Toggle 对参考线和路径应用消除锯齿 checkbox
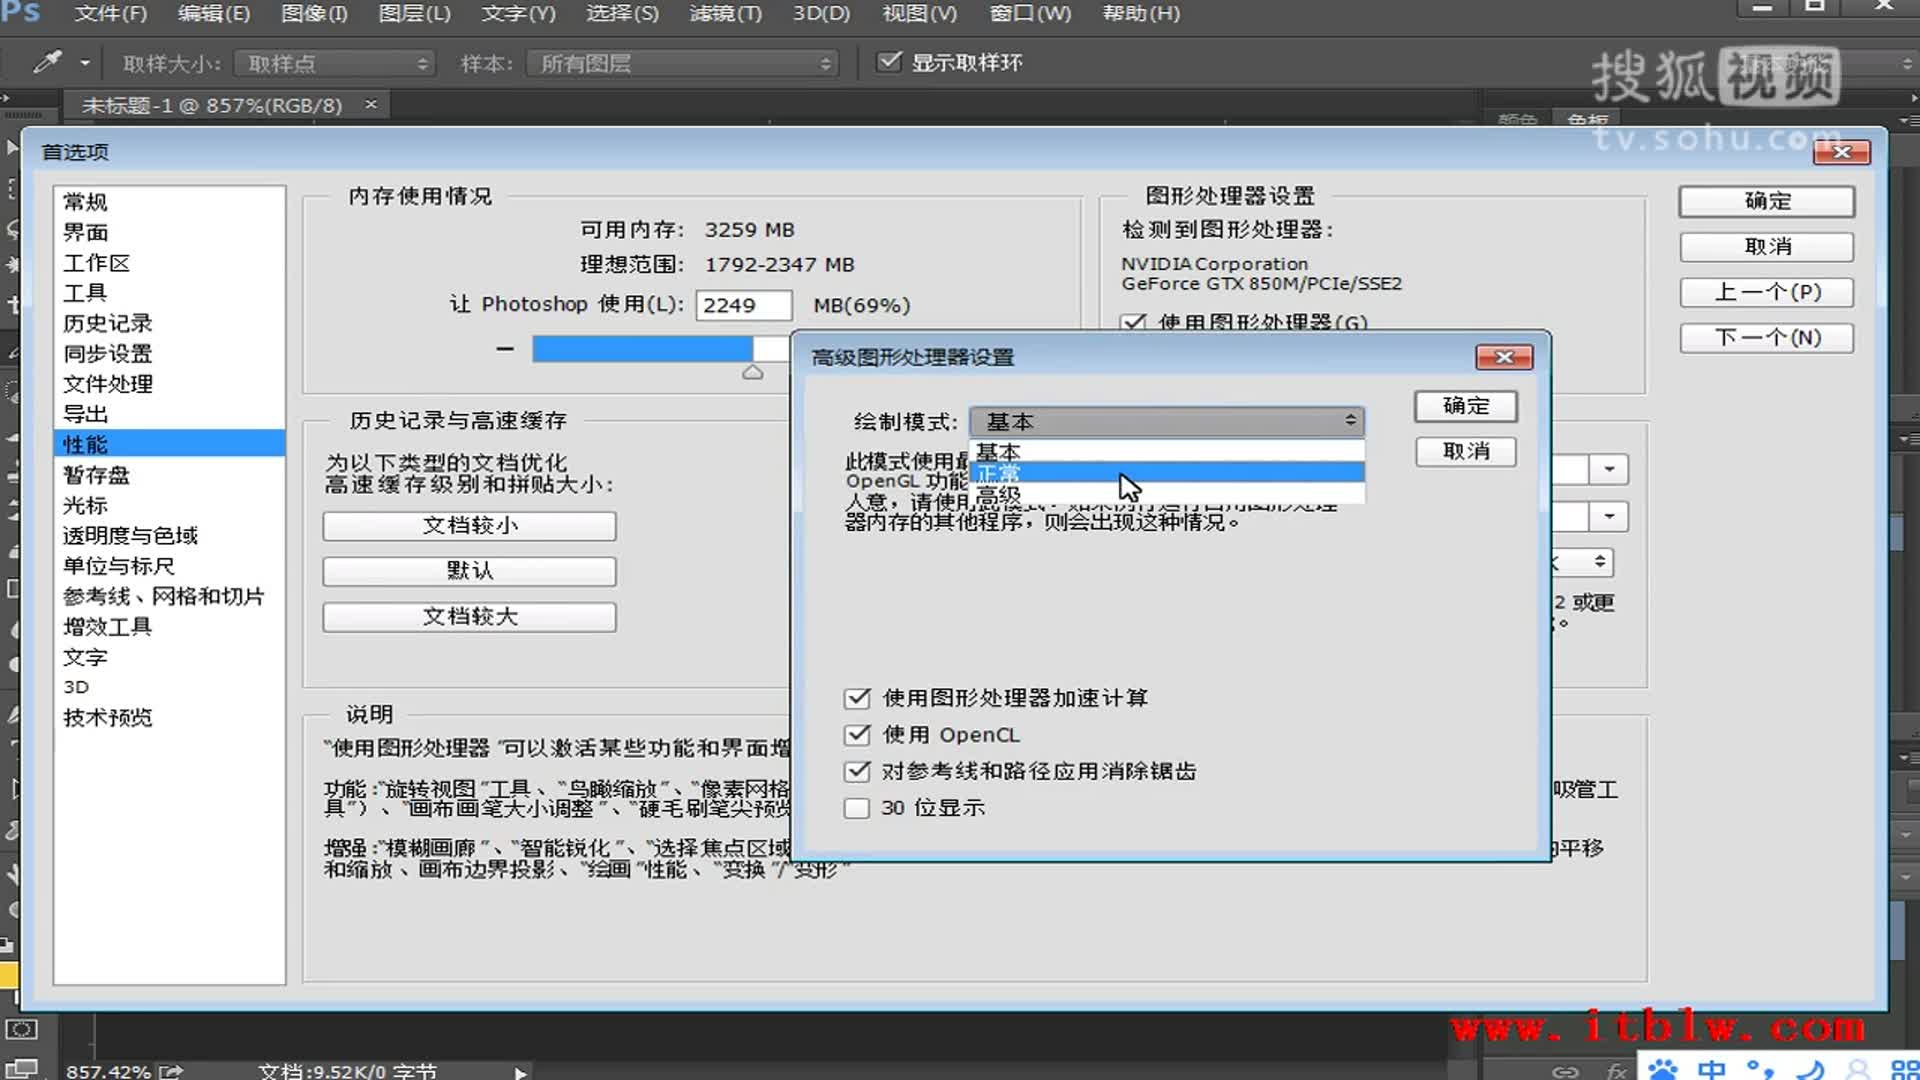 [857, 771]
